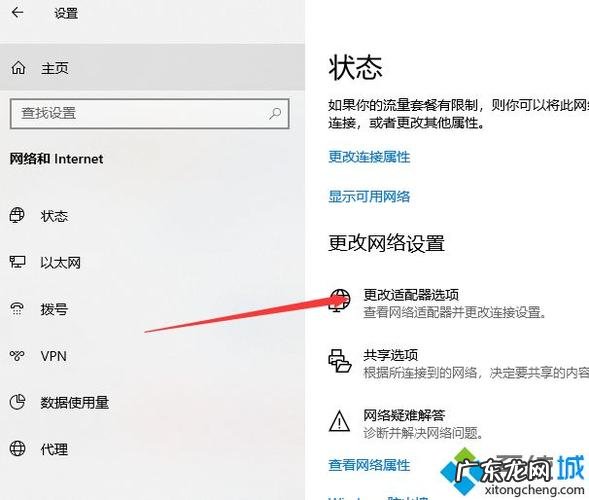Click the Dial-up (拨号) phone icon

click(17, 308)
